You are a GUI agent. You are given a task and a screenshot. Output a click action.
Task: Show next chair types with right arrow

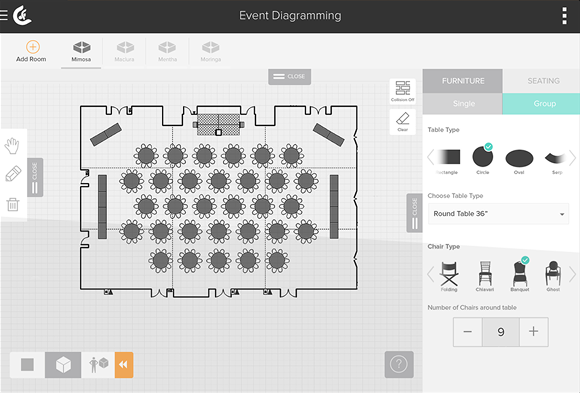tap(573, 275)
